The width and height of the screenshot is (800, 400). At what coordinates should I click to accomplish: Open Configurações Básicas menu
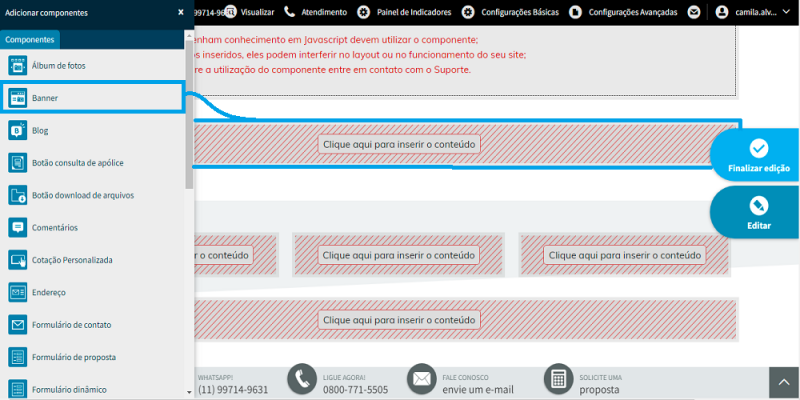tap(520, 12)
